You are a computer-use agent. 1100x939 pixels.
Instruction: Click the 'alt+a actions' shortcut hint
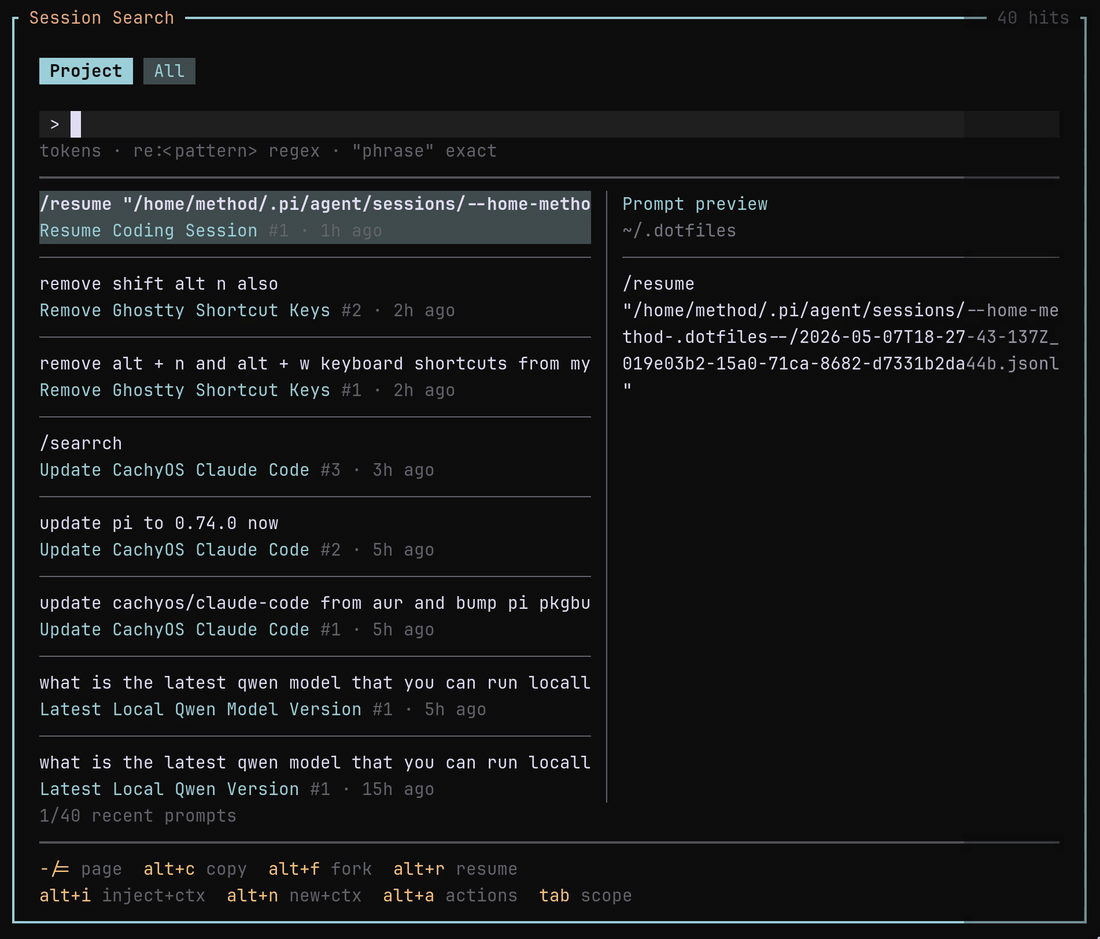pos(450,896)
